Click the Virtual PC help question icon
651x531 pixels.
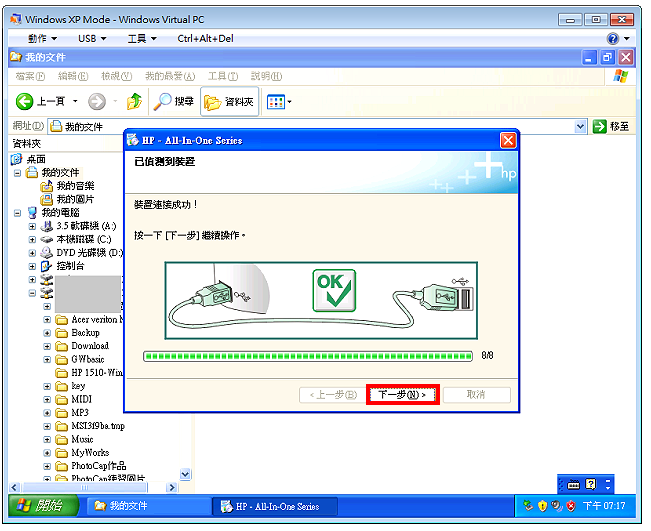612,39
